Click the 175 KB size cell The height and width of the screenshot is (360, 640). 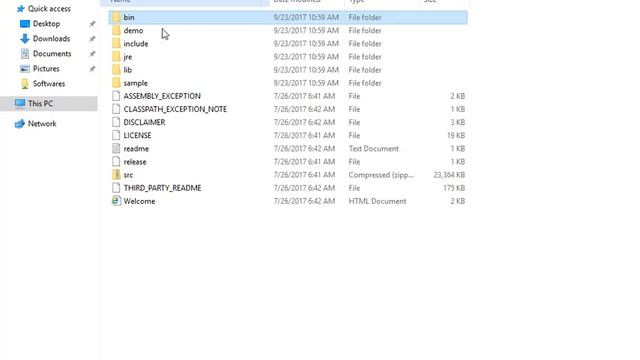point(454,188)
